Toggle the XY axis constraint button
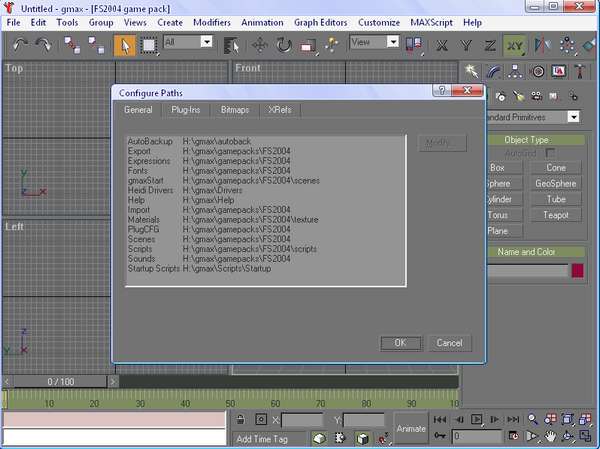 point(514,44)
